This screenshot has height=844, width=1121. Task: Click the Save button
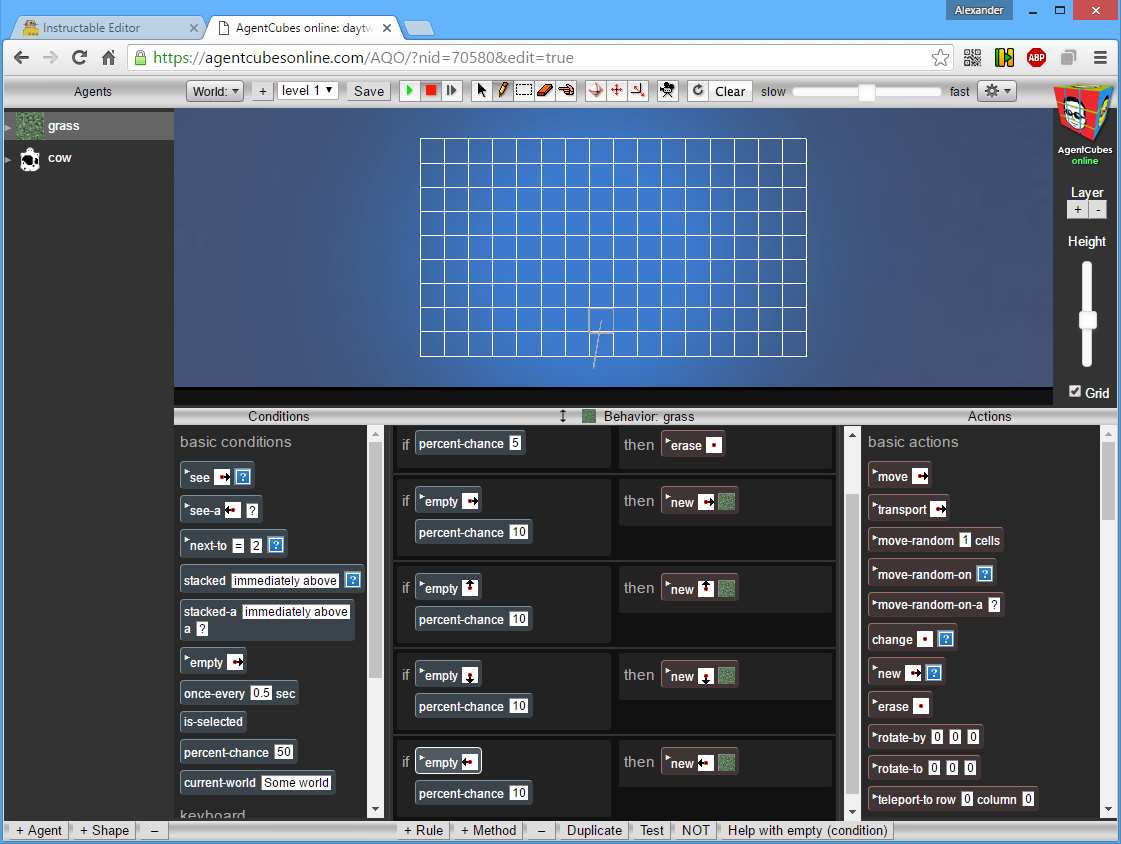[369, 91]
